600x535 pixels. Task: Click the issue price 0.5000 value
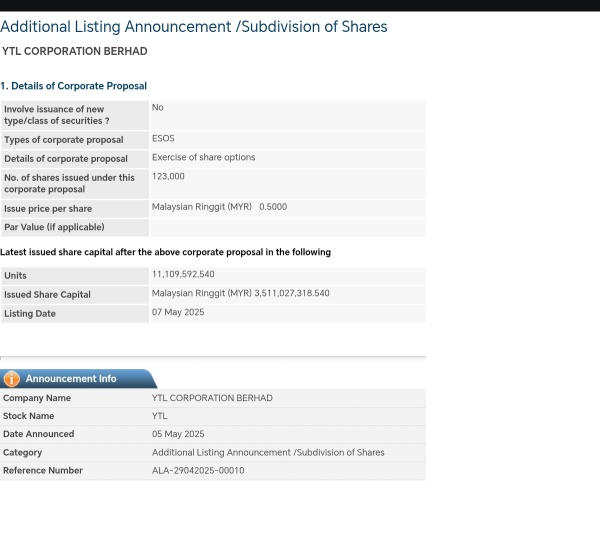(273, 207)
